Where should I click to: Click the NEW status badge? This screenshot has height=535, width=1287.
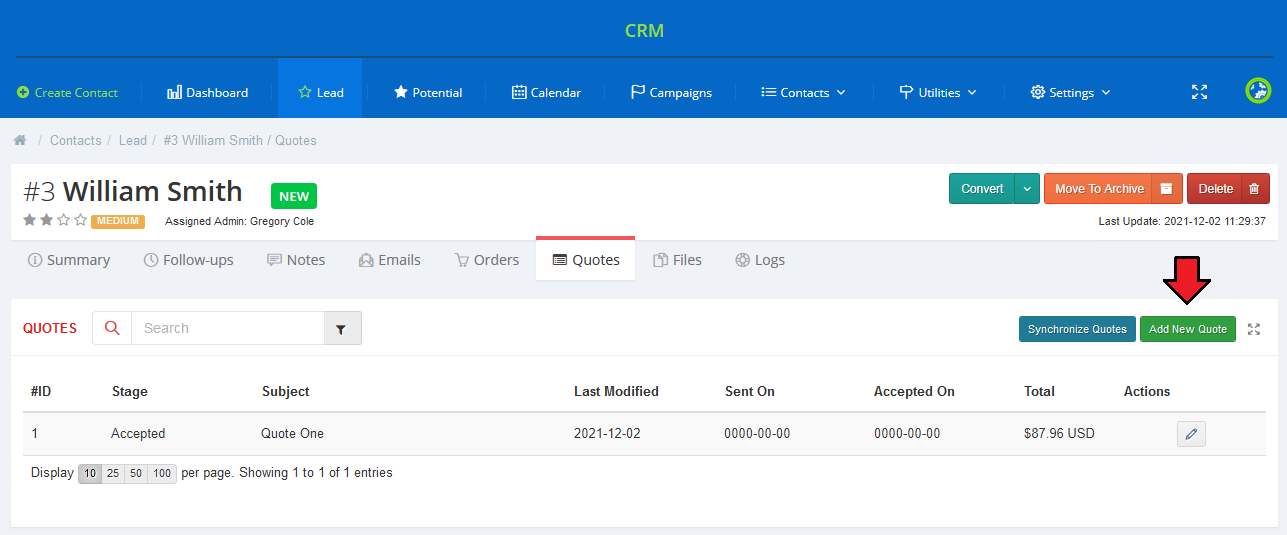294,196
